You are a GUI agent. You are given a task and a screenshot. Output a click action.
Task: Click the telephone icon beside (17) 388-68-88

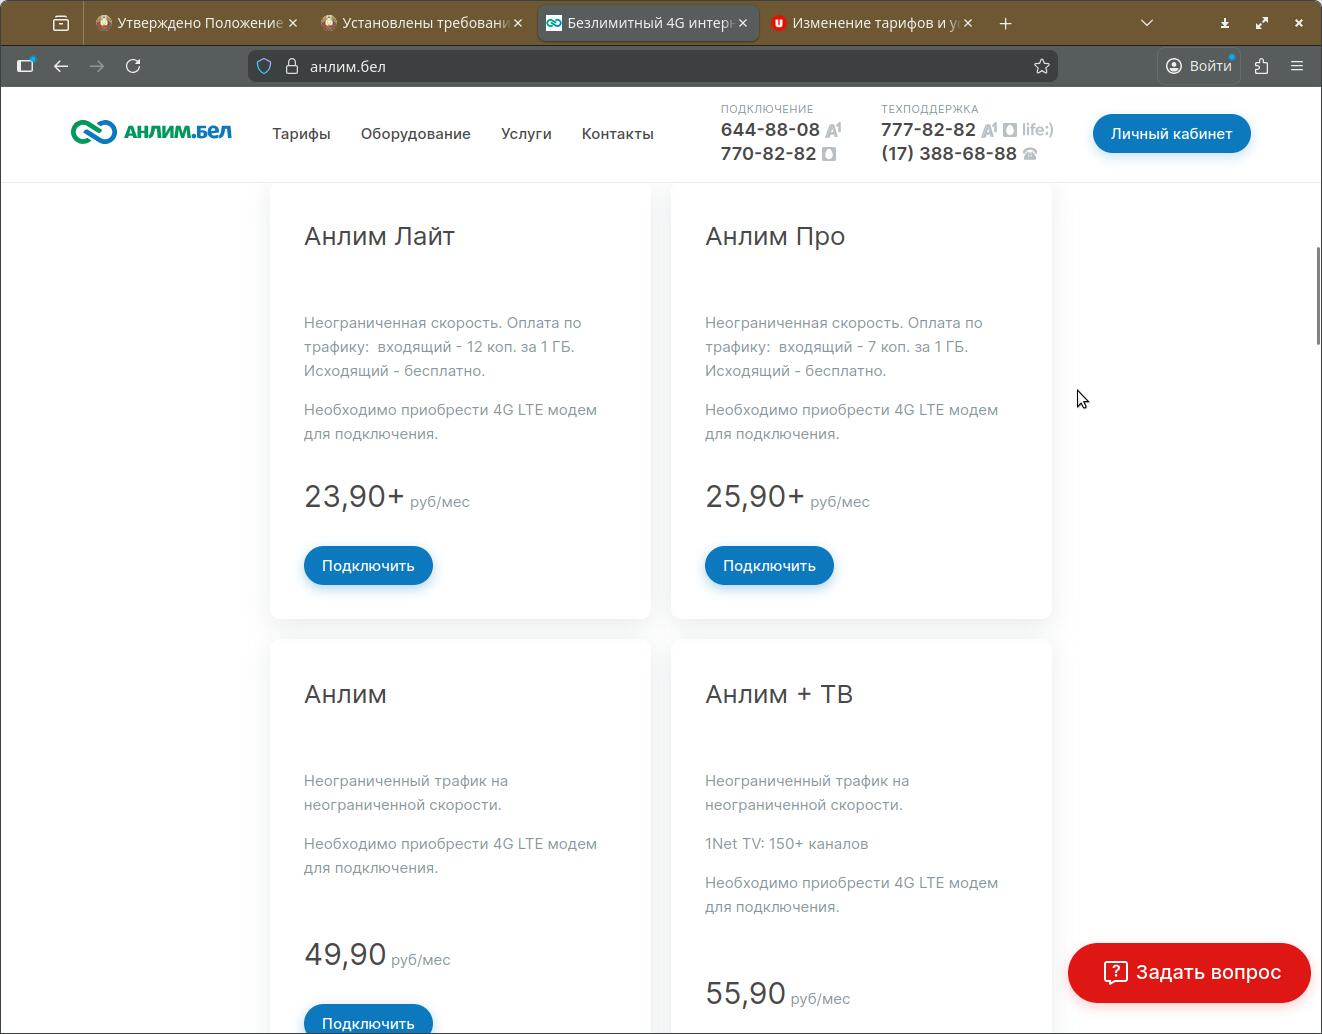(1030, 154)
